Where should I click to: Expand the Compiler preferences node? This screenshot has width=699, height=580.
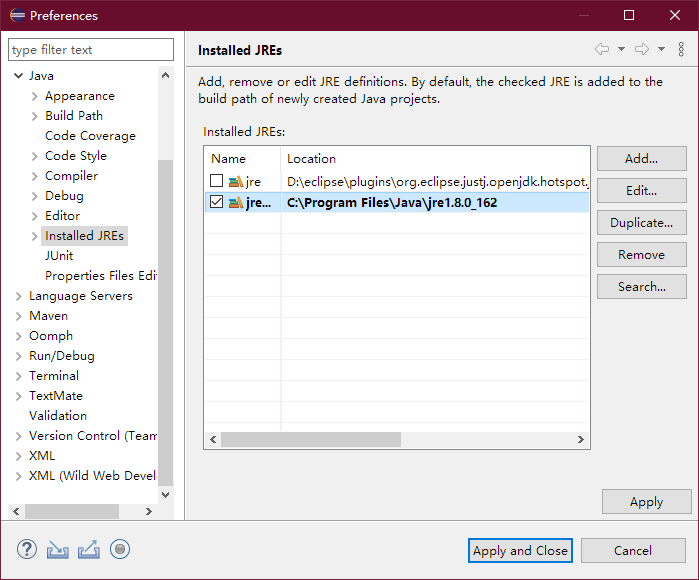(35, 176)
